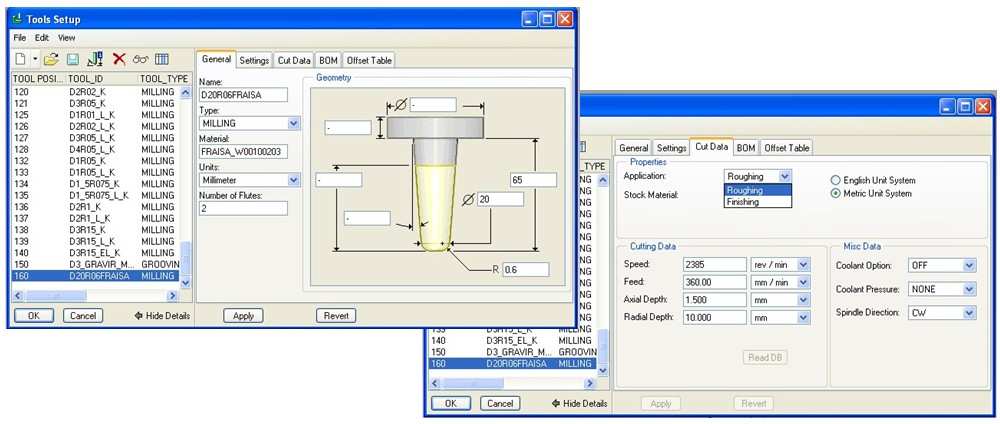Click Apply in the Tools Setup window

(x=244, y=316)
